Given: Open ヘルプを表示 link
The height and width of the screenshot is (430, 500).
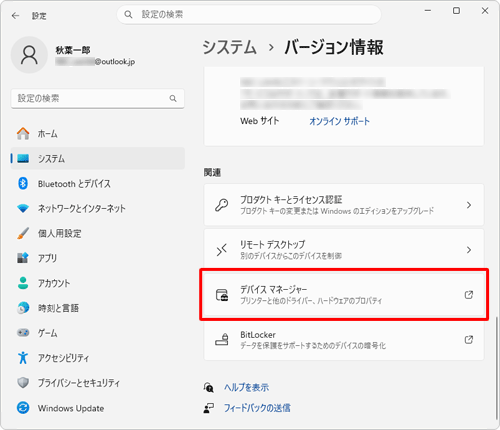Looking at the screenshot, I should click(246, 387).
